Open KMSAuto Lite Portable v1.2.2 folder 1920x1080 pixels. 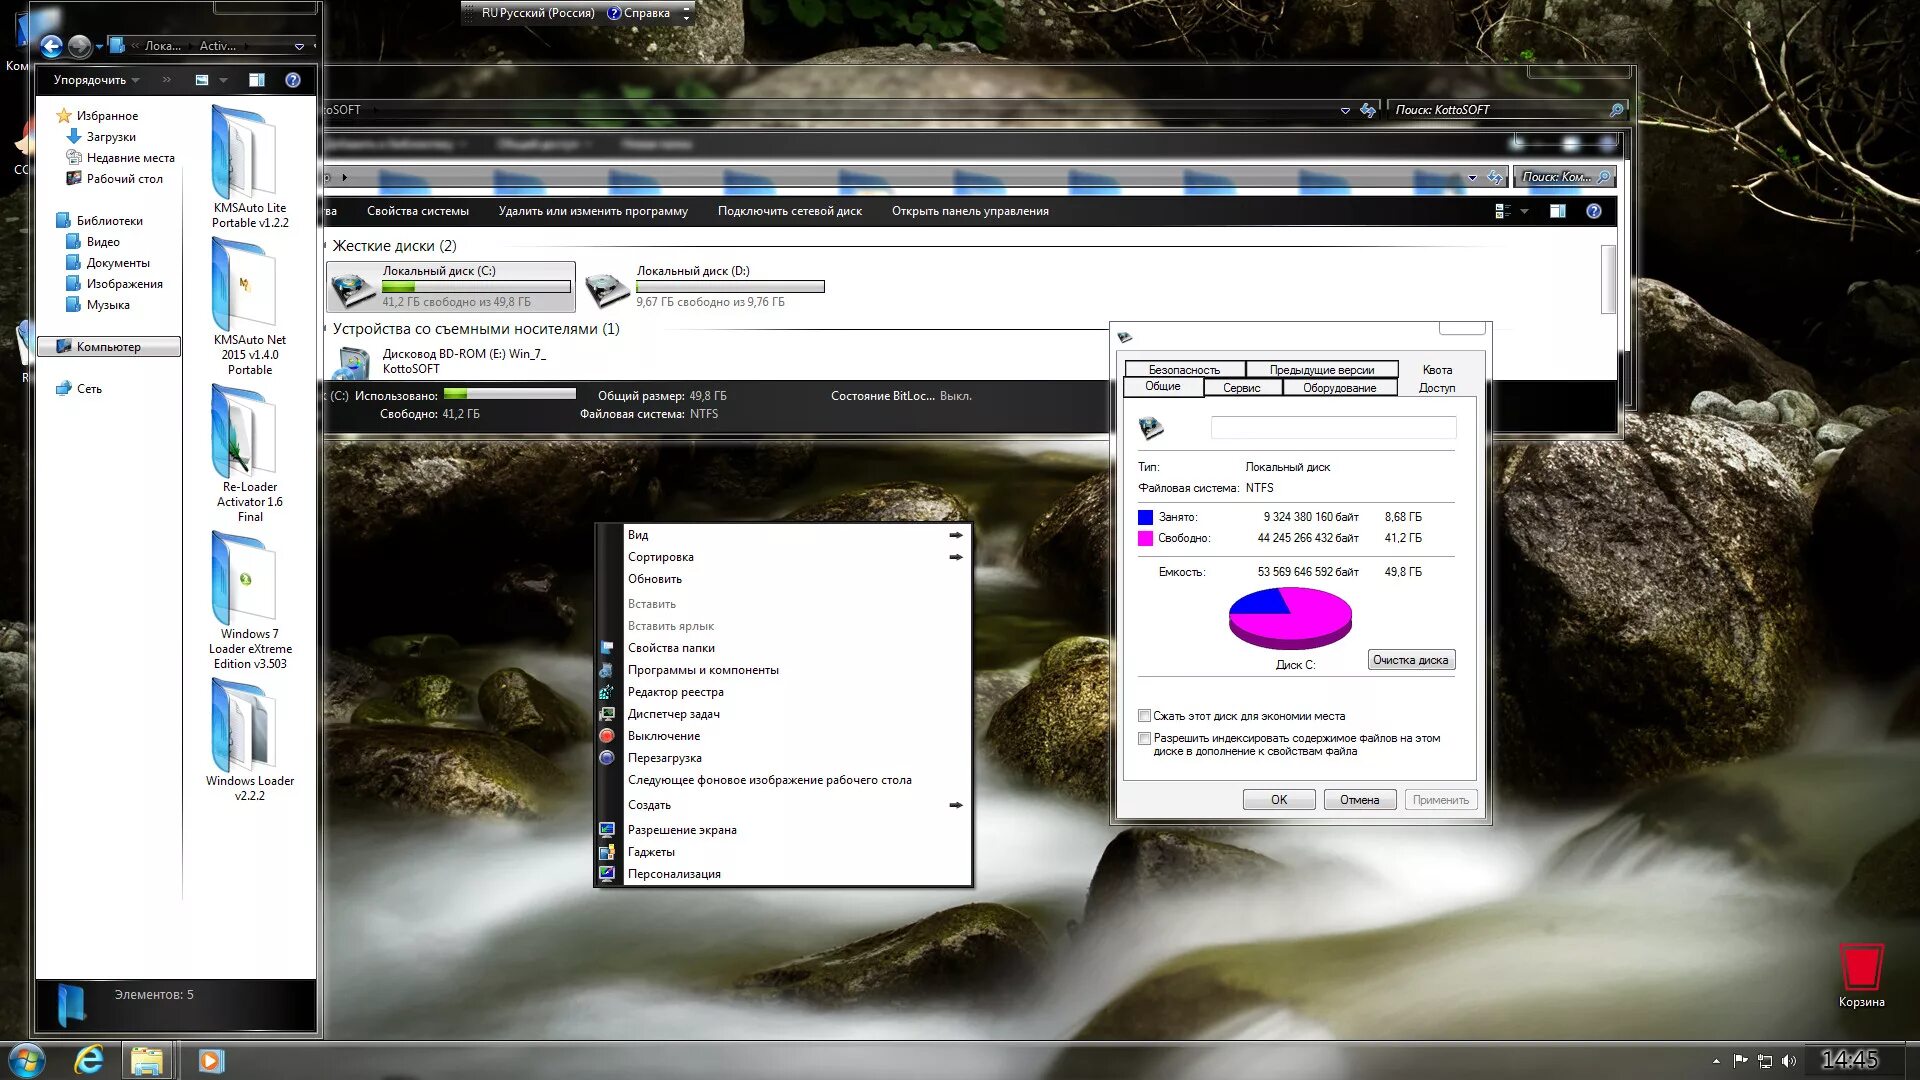250,168
